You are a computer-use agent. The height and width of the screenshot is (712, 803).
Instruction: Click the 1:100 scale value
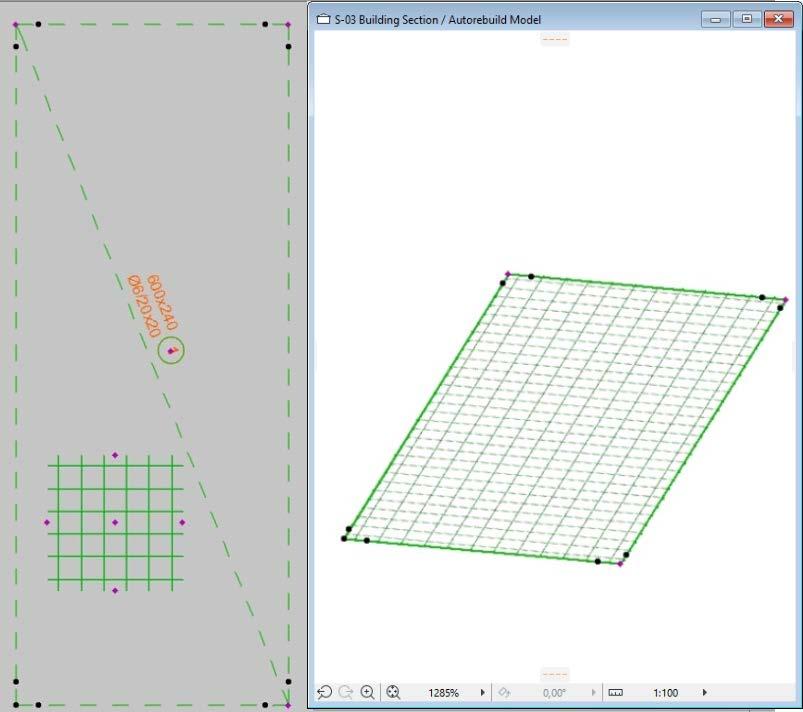[665, 693]
